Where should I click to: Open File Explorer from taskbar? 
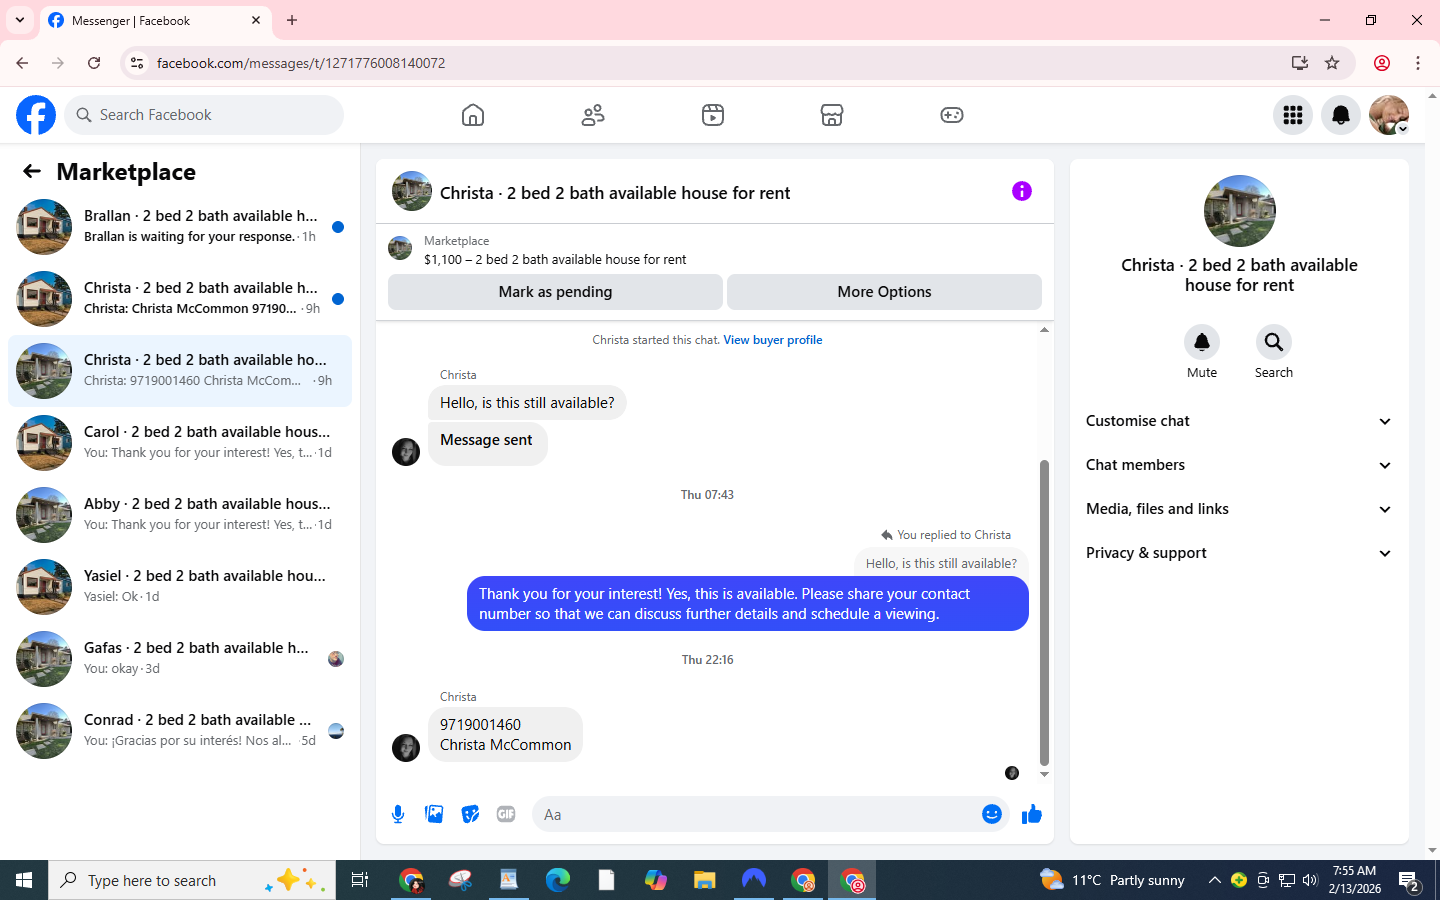(705, 880)
